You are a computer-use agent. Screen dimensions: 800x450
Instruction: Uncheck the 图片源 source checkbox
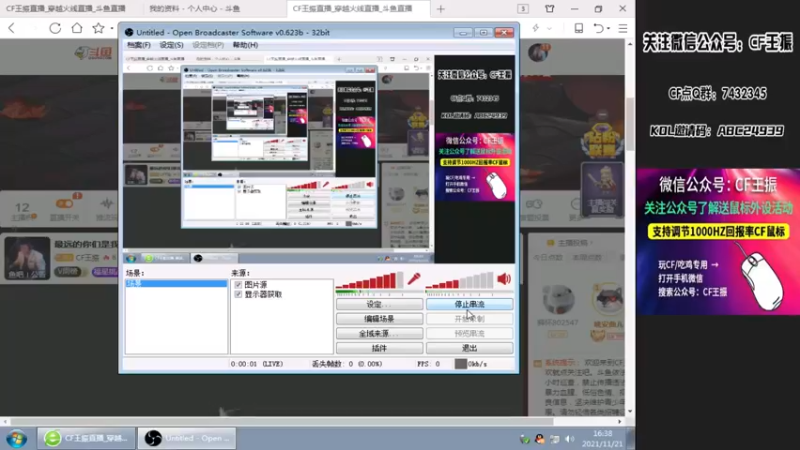point(238,285)
